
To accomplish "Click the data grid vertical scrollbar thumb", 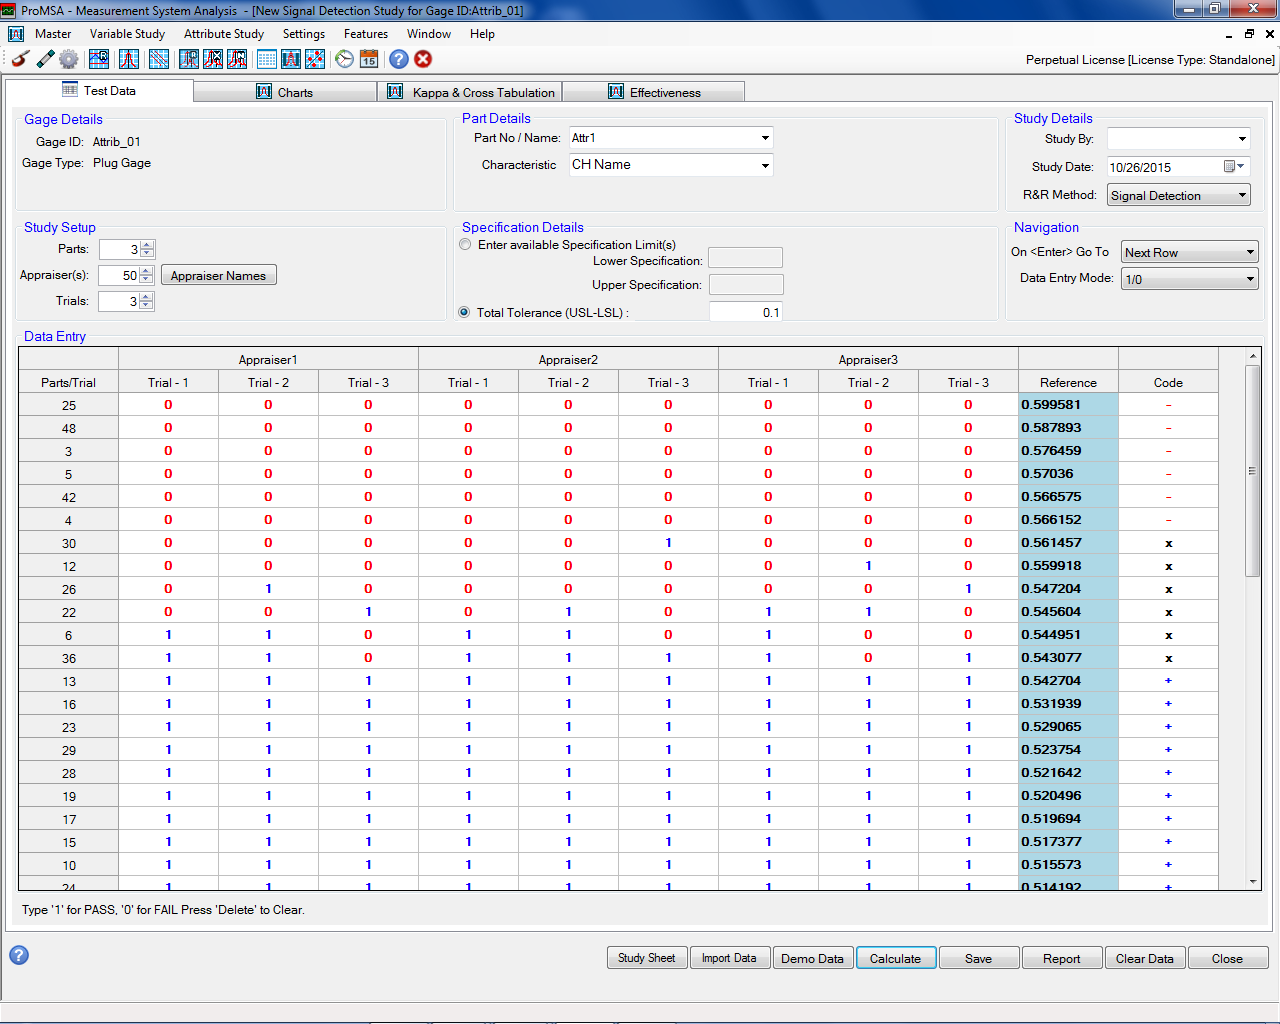I will click(1252, 470).
